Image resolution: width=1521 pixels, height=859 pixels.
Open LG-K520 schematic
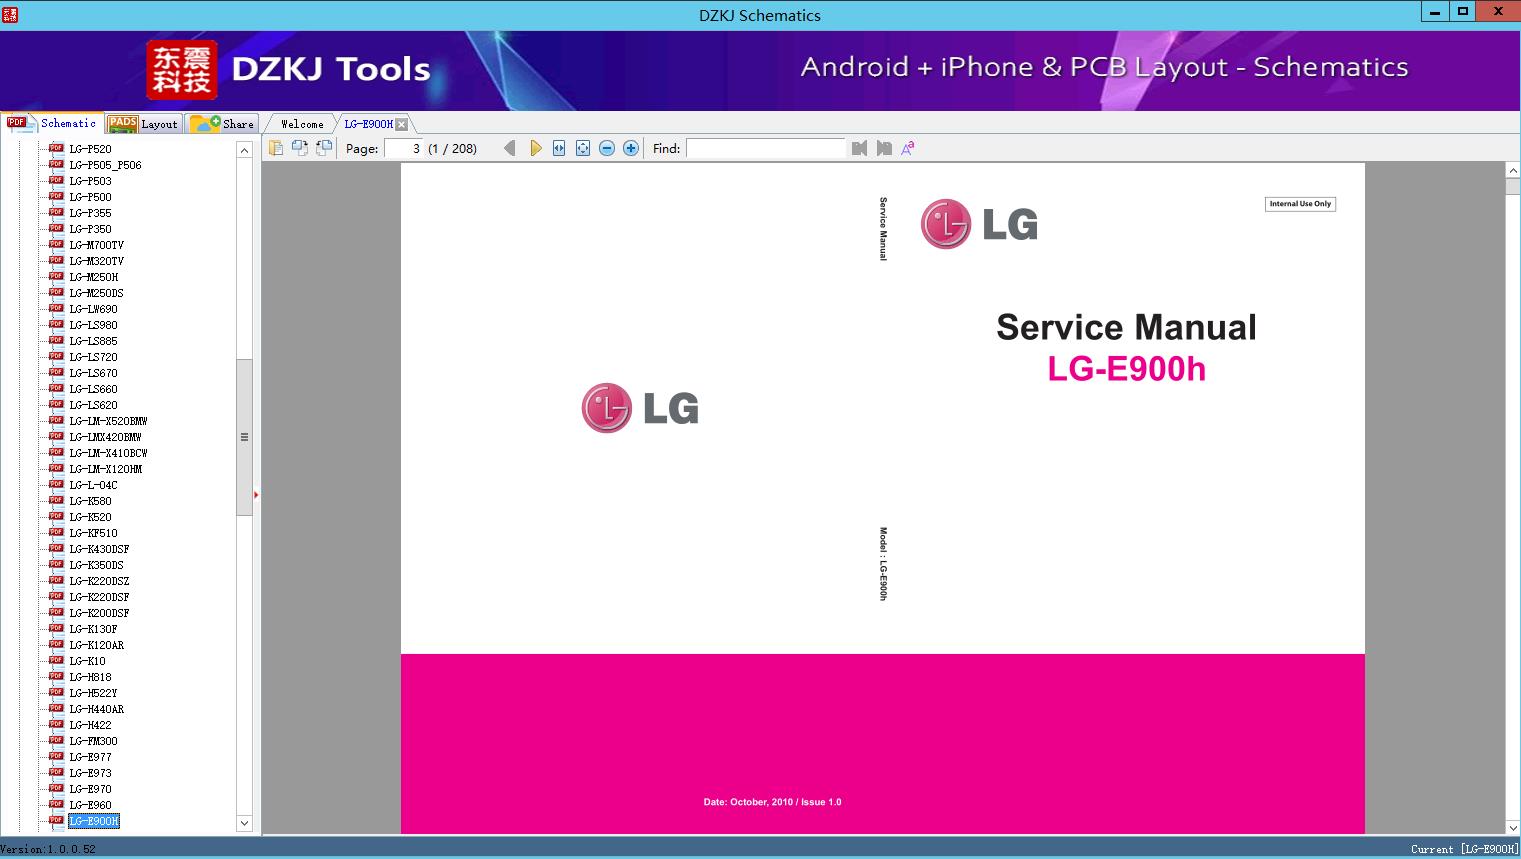(x=90, y=517)
